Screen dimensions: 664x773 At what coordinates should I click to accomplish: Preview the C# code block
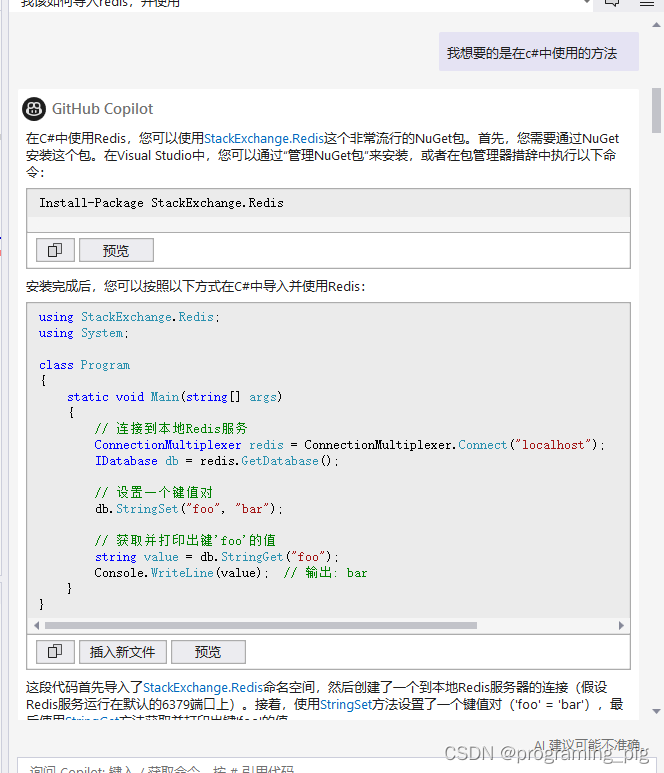coord(208,652)
